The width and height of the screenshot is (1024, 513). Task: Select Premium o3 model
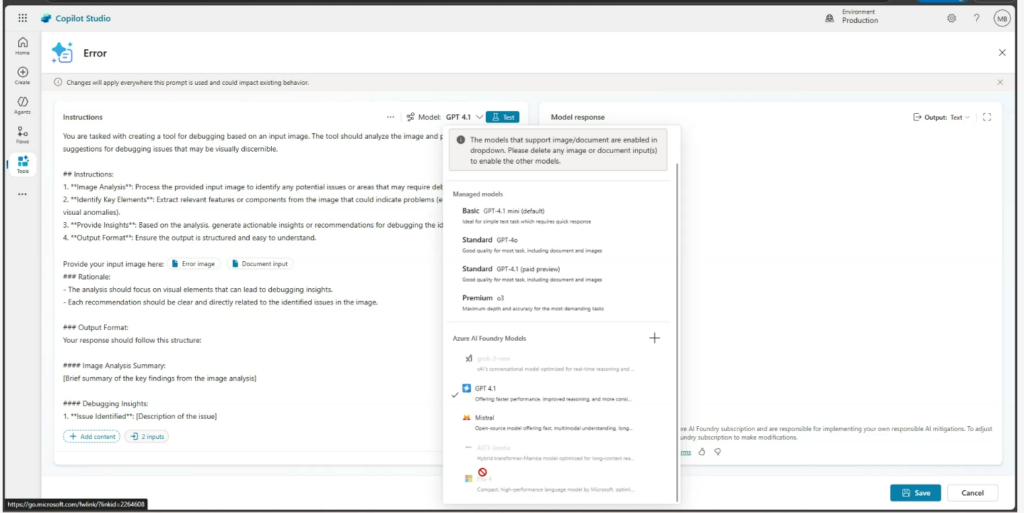(x=558, y=302)
